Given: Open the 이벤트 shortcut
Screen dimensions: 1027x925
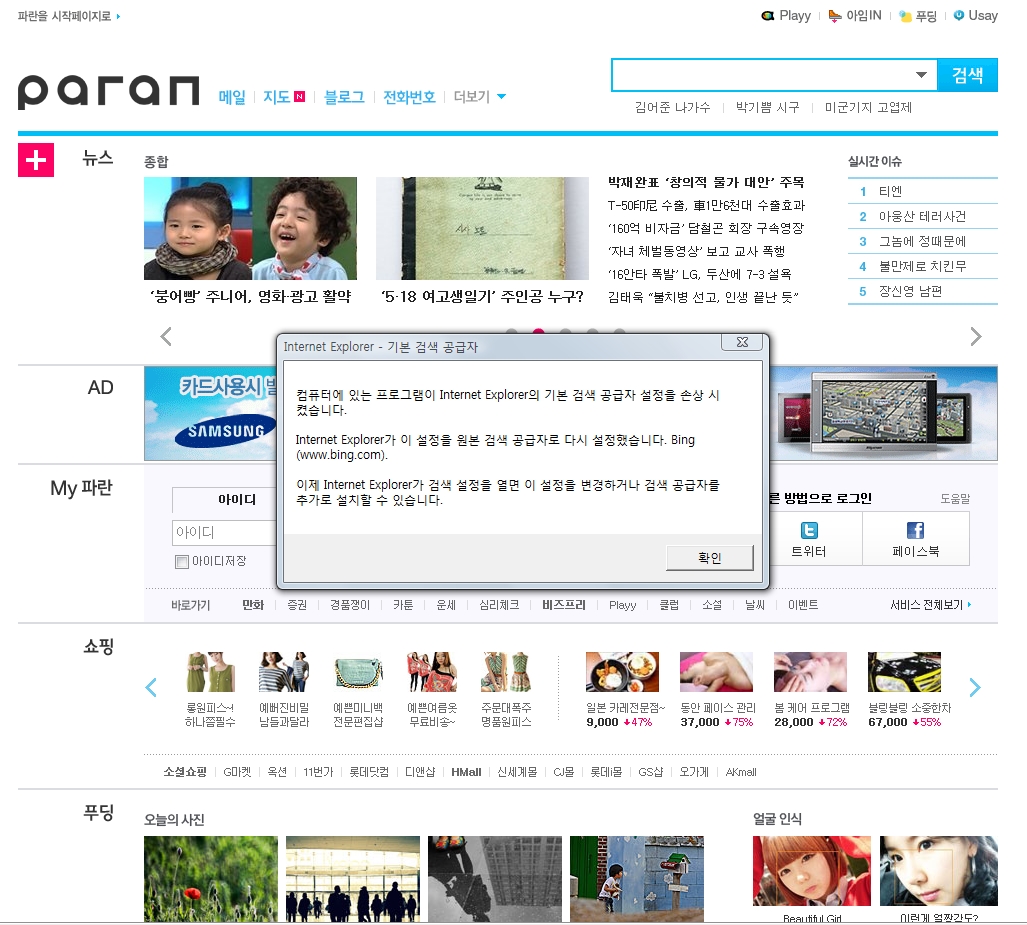Looking at the screenshot, I should 803,605.
